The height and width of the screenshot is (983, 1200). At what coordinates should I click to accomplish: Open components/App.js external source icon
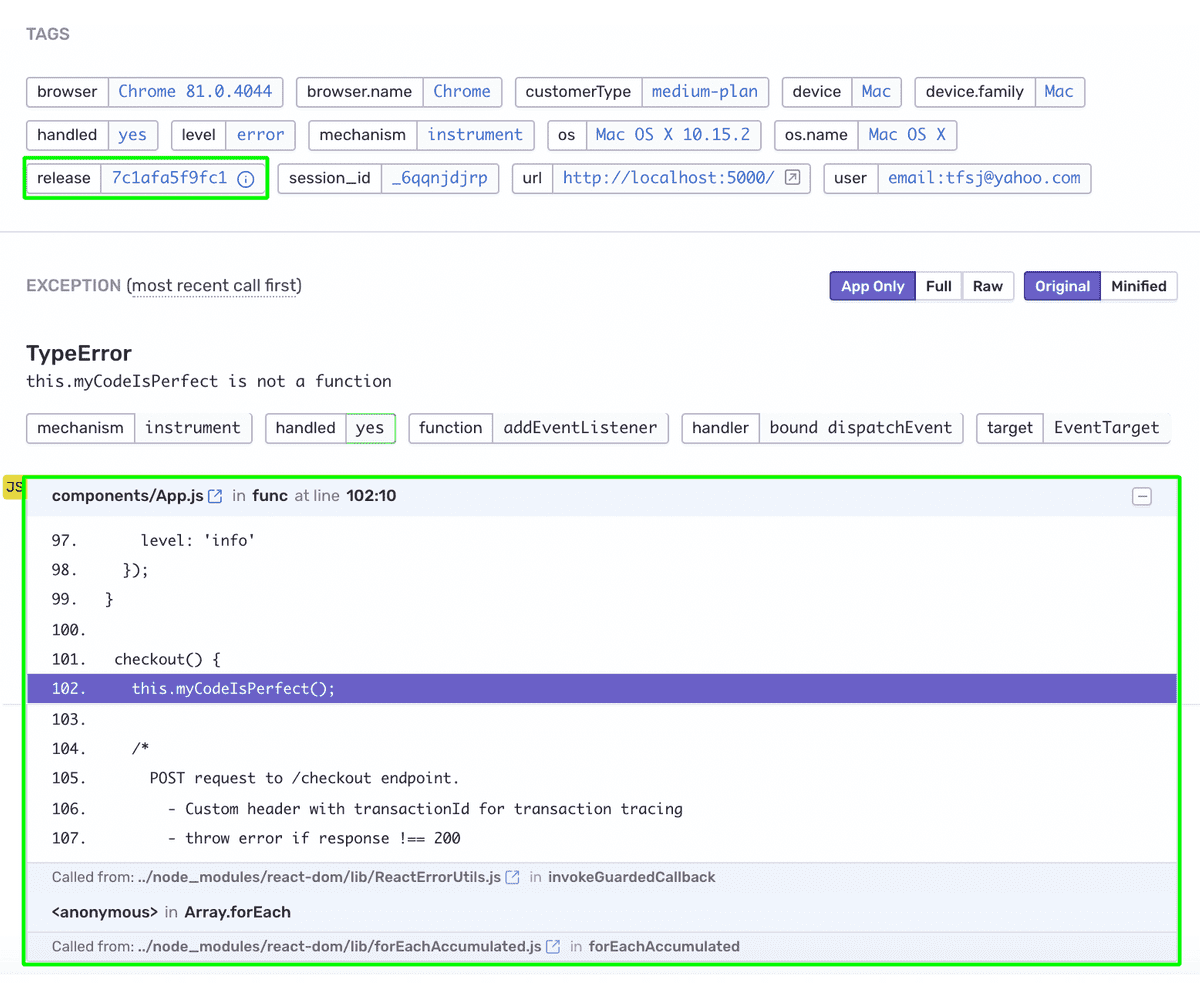tap(215, 496)
